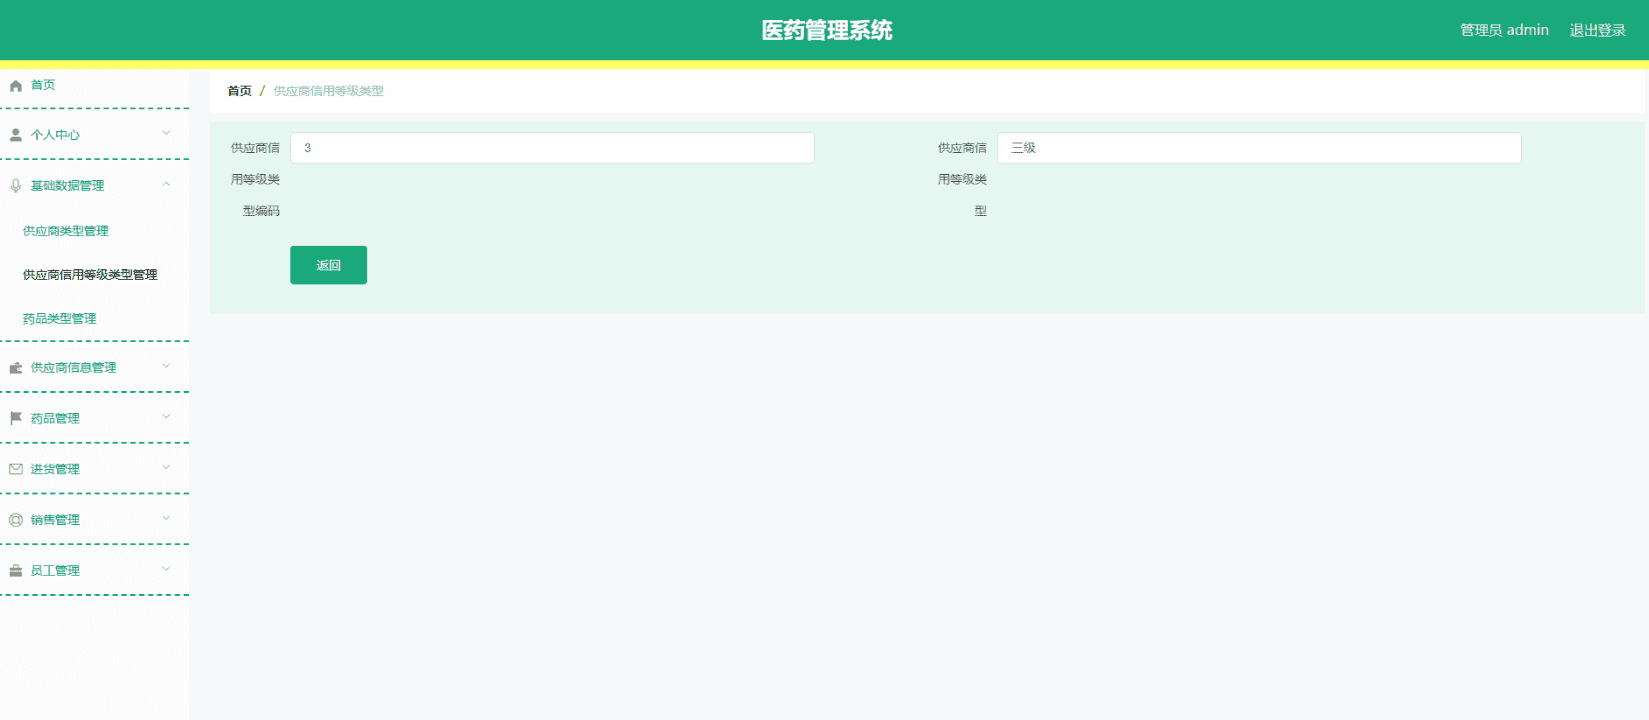Open the 供应商信息管理 menu label
This screenshot has height=720, width=1649.
click(x=73, y=368)
